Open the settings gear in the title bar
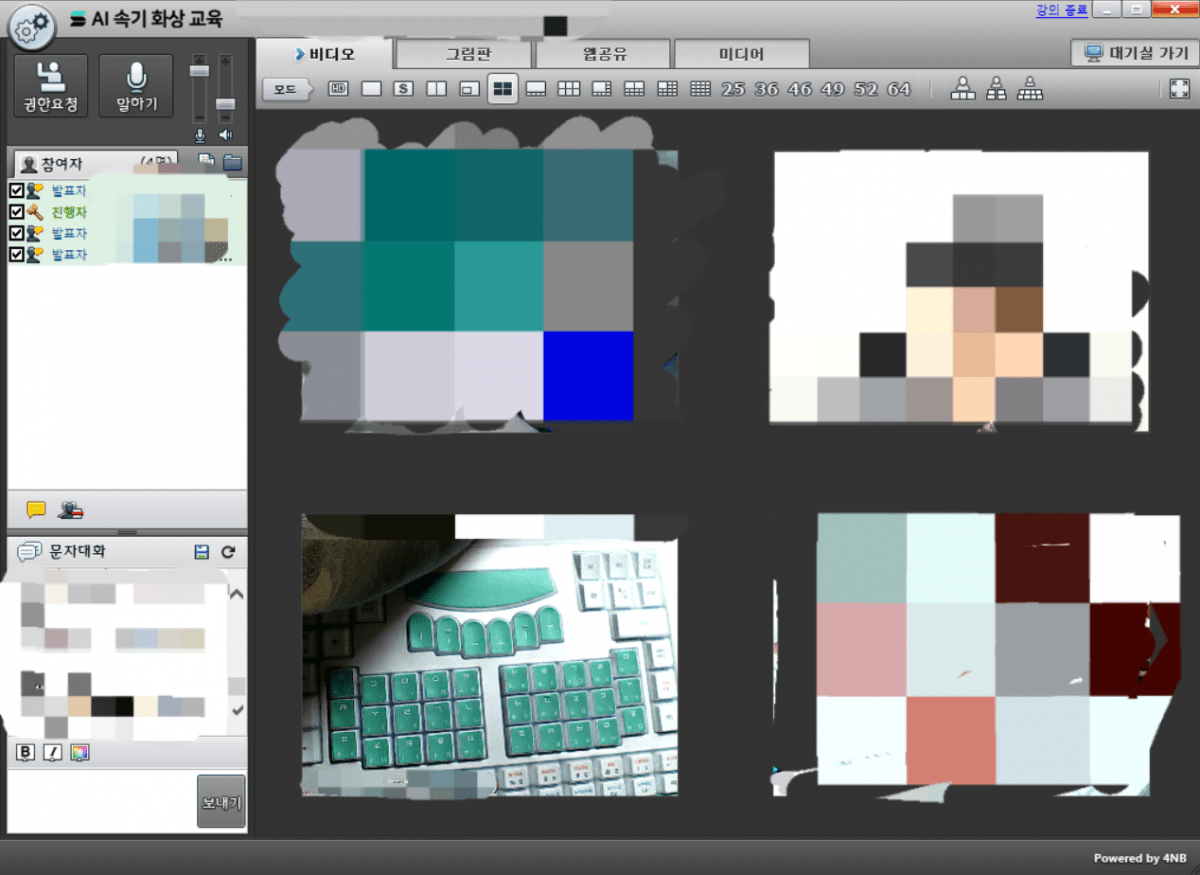The width and height of the screenshot is (1200, 875). point(31,24)
